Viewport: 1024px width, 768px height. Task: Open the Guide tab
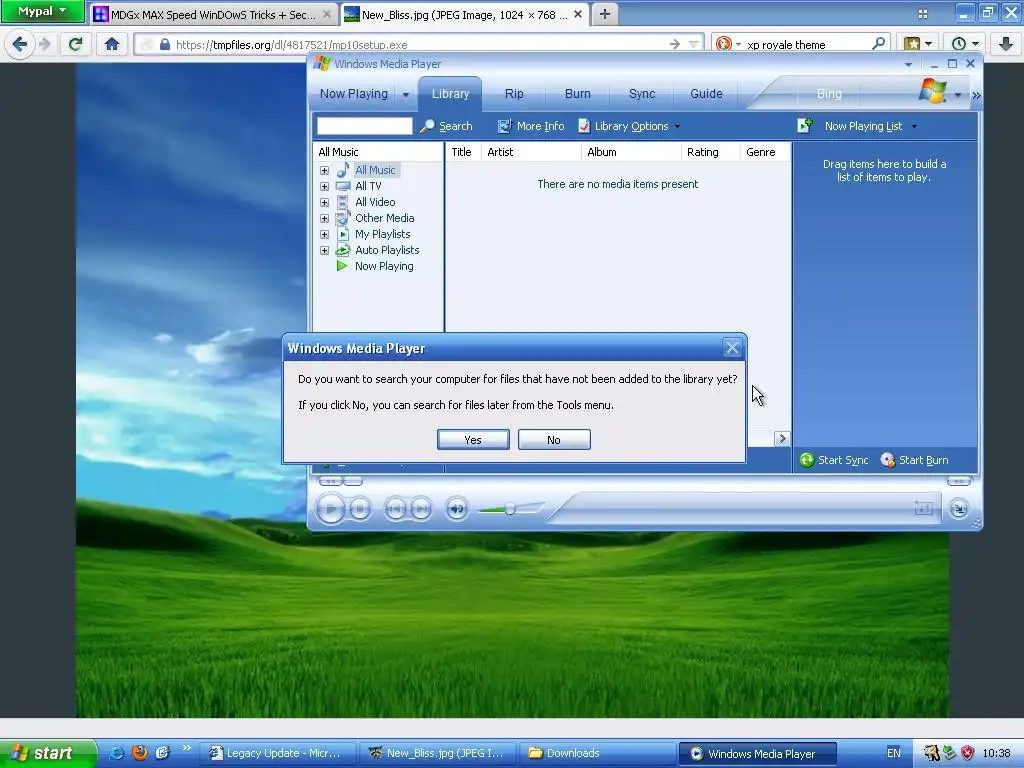pyautogui.click(x=706, y=93)
